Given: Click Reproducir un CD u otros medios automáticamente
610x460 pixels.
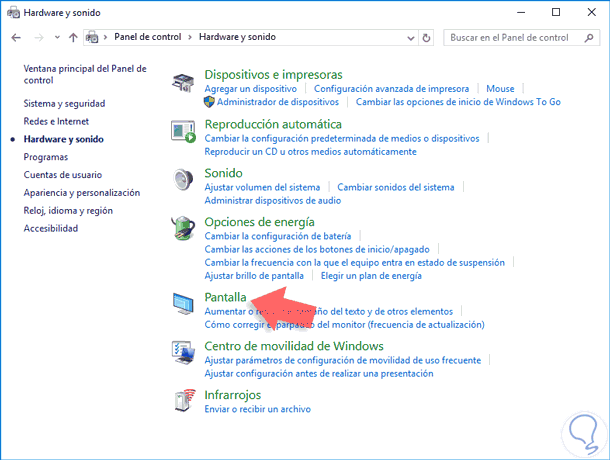Looking at the screenshot, I should pos(310,152).
